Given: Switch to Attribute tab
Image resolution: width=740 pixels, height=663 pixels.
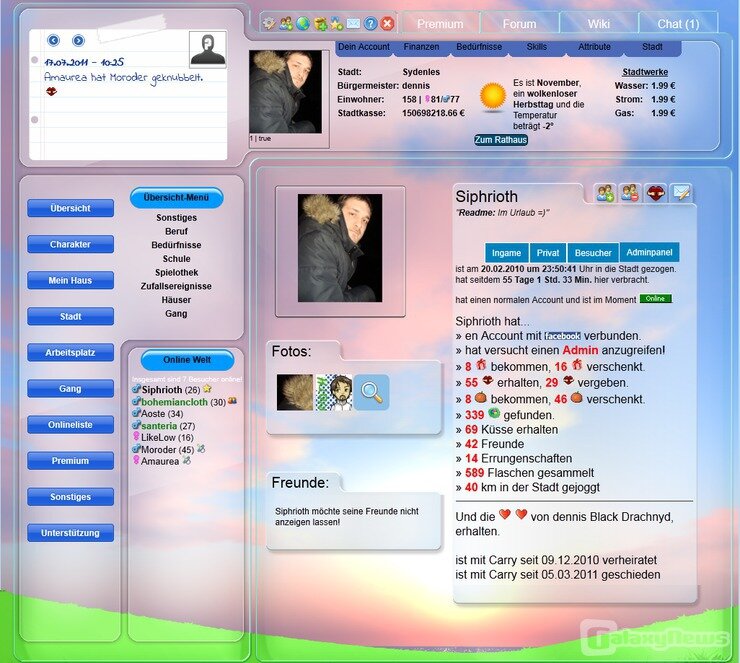Looking at the screenshot, I should 594,47.
